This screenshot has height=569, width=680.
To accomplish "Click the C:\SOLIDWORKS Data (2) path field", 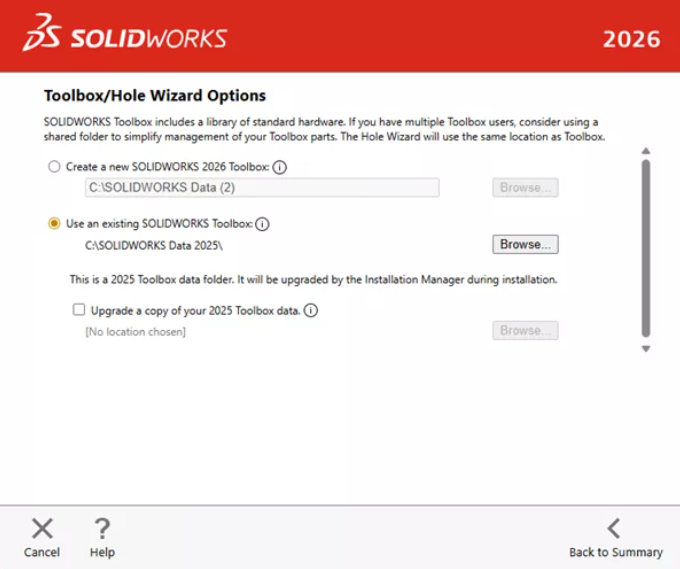I will coord(262,187).
